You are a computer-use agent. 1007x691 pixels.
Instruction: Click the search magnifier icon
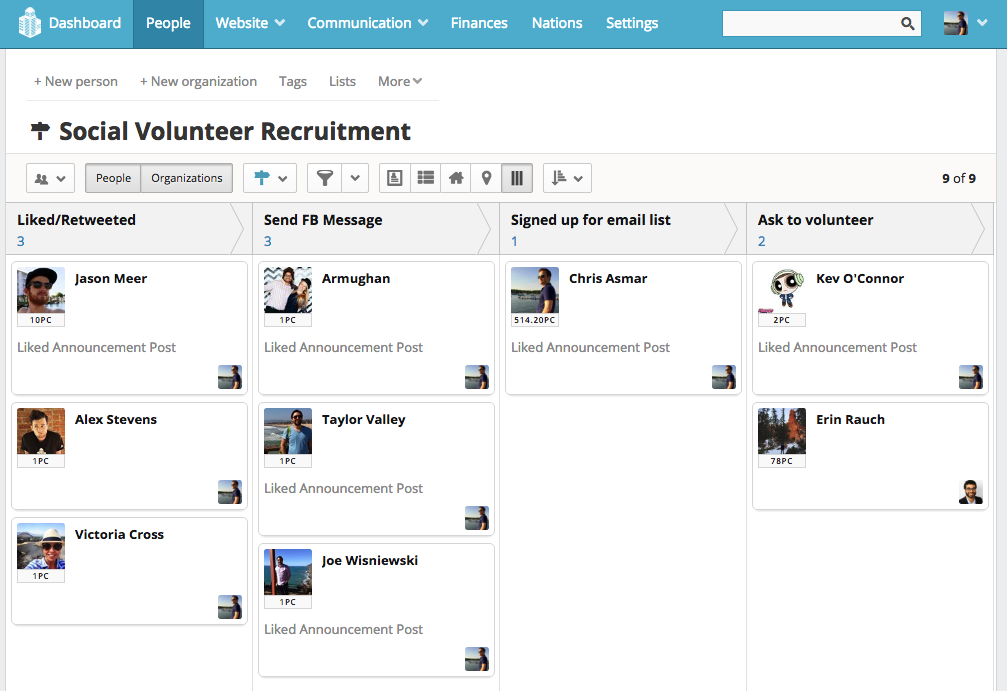coord(907,24)
